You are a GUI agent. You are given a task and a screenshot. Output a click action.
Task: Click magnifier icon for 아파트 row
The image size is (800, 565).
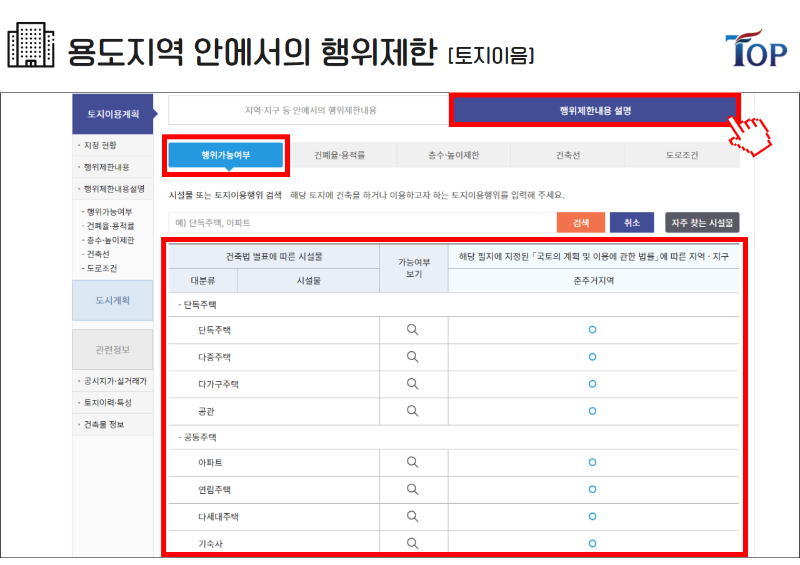(412, 462)
